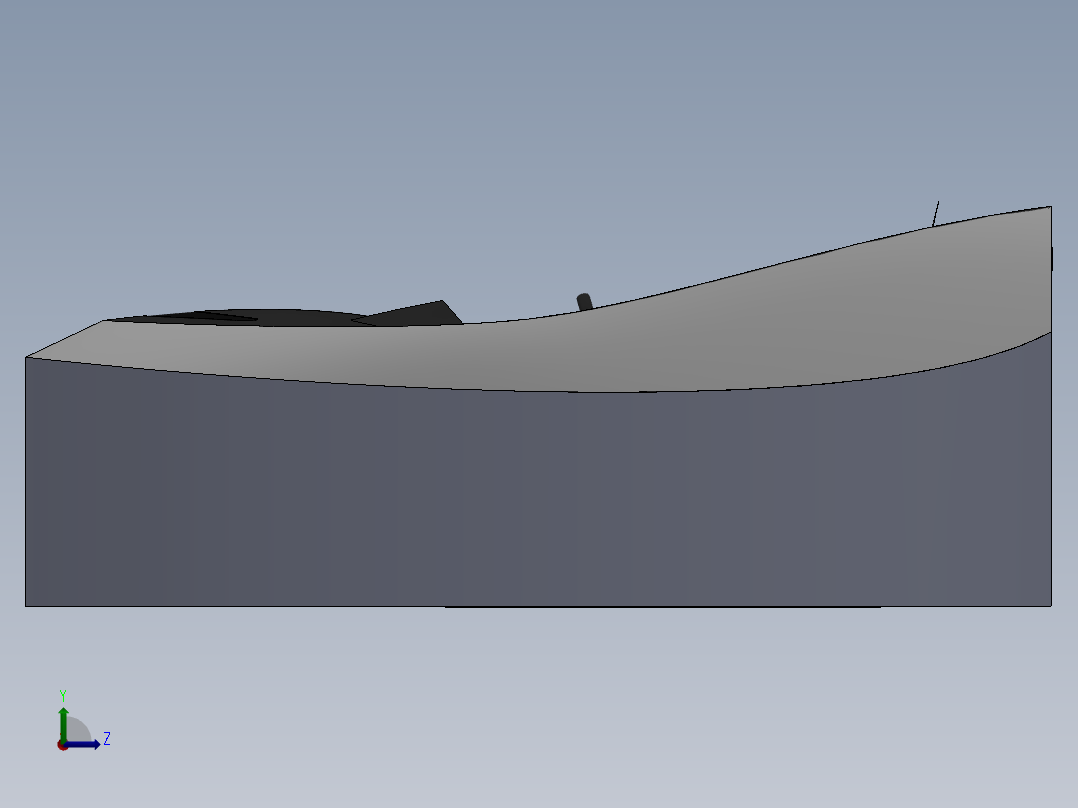Click the green Y axis of the triad
This screenshot has width=1078, height=808.
pyautogui.click(x=63, y=724)
